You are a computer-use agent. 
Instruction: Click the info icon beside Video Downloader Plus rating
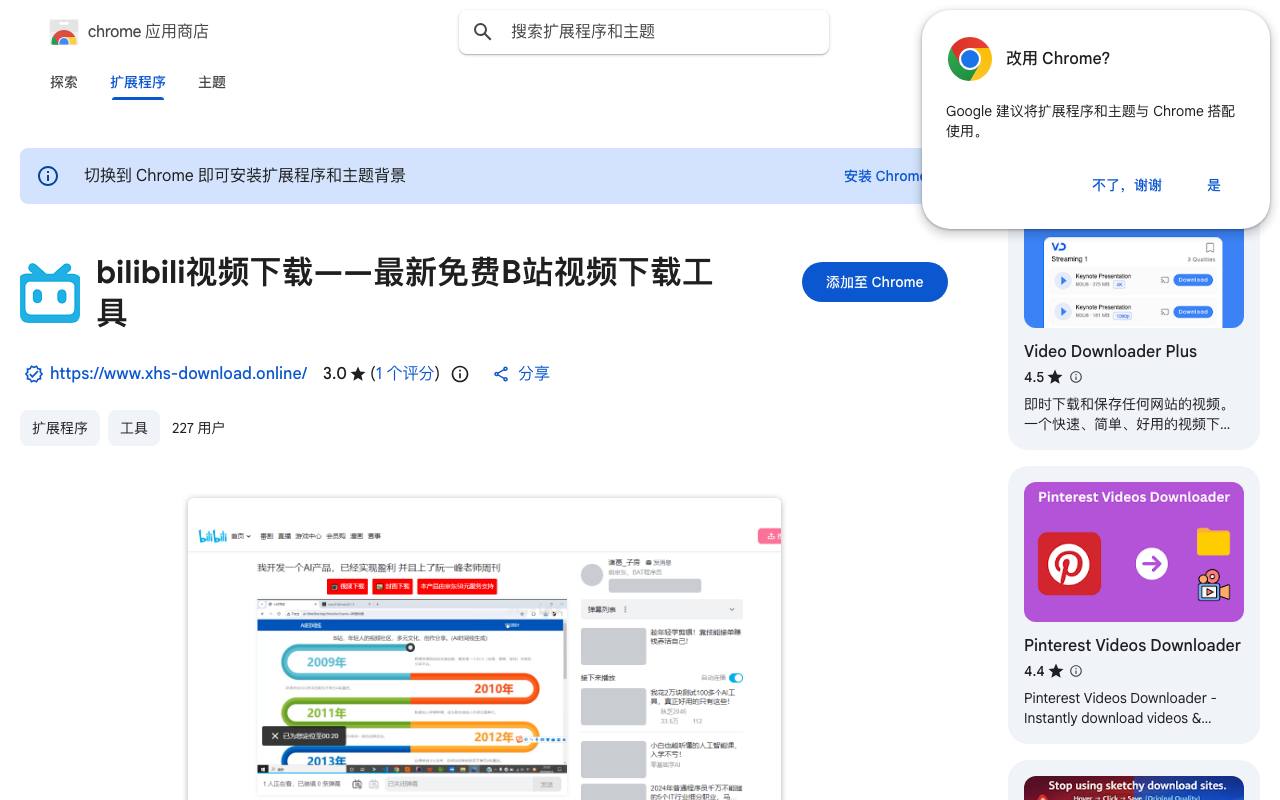pos(1076,377)
